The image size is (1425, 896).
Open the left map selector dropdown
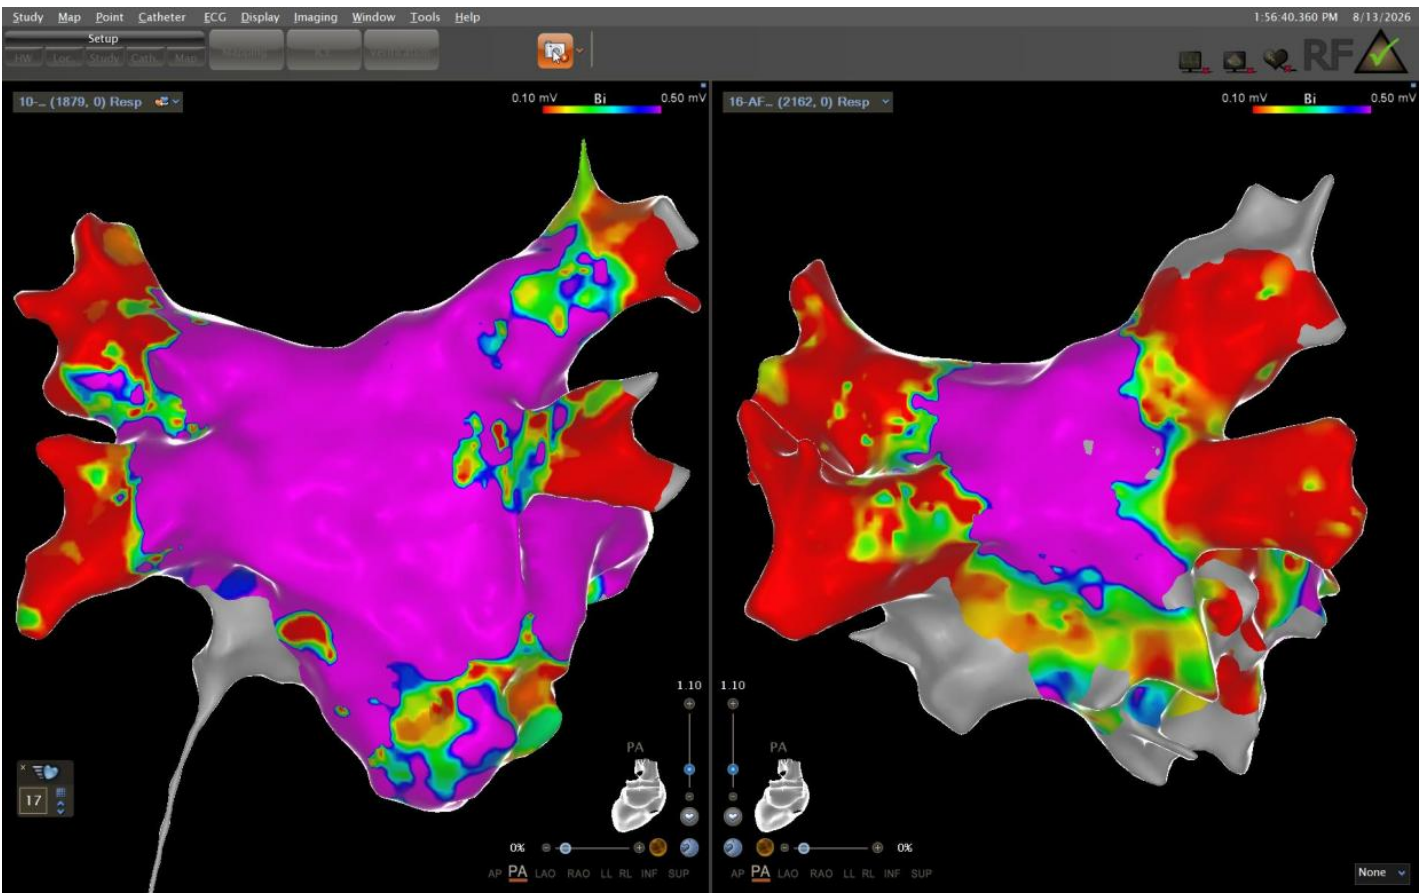coord(98,102)
